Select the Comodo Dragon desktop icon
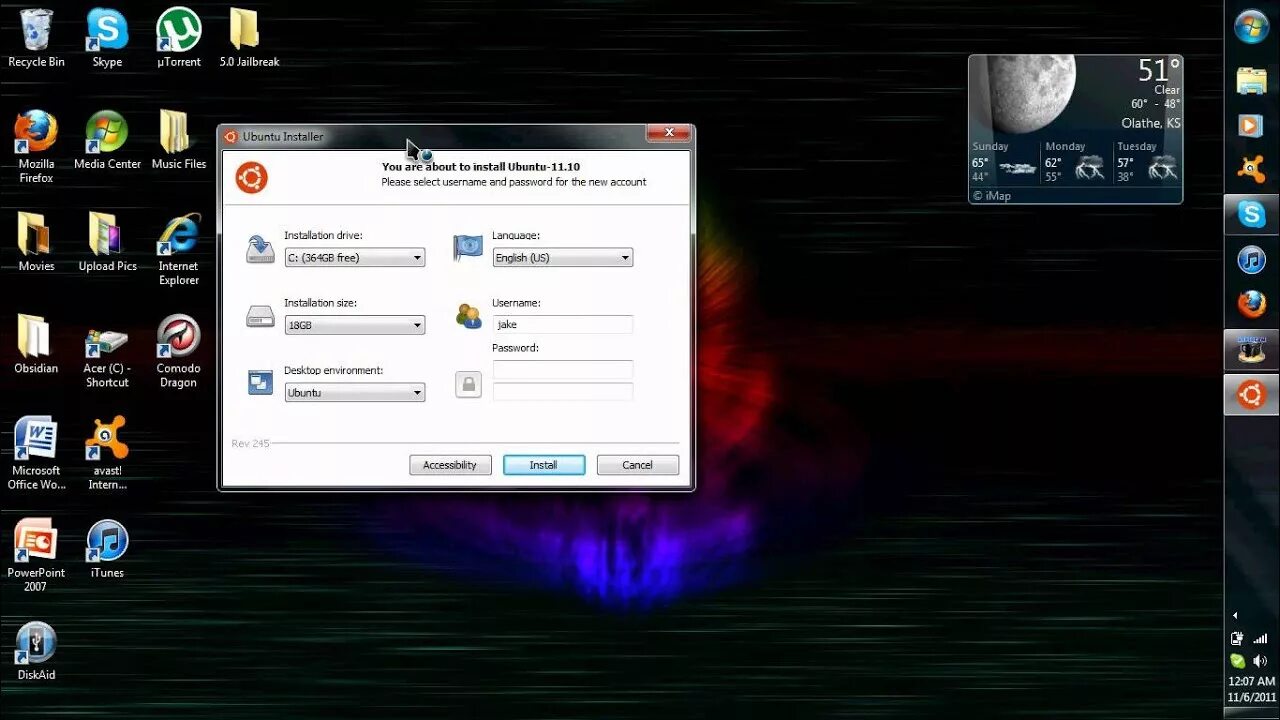1280x720 pixels. [x=179, y=352]
